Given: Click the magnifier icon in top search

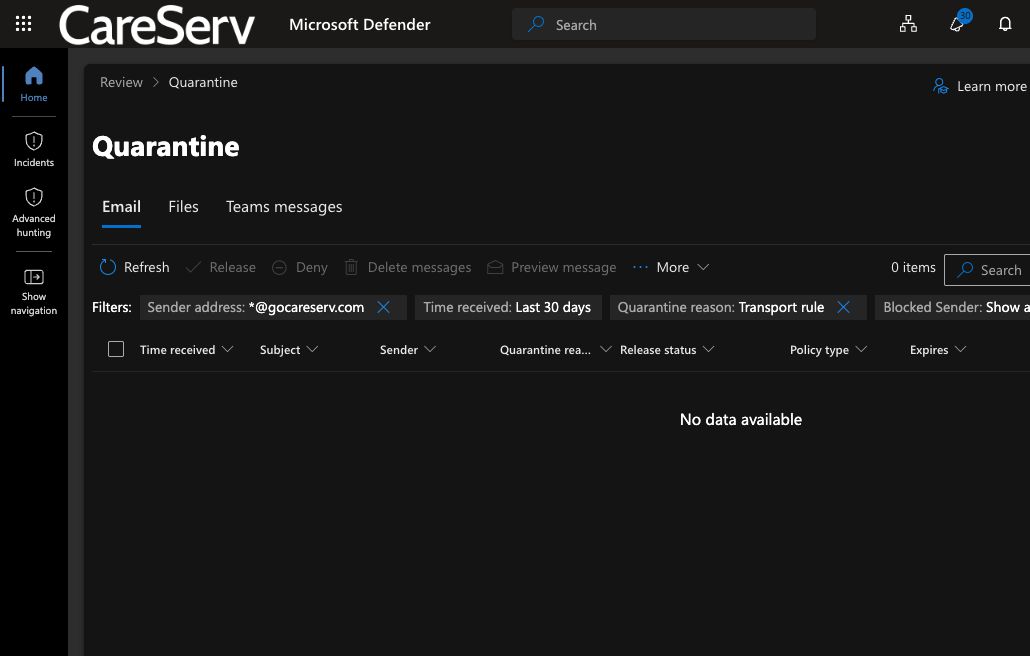Looking at the screenshot, I should click(x=536, y=24).
